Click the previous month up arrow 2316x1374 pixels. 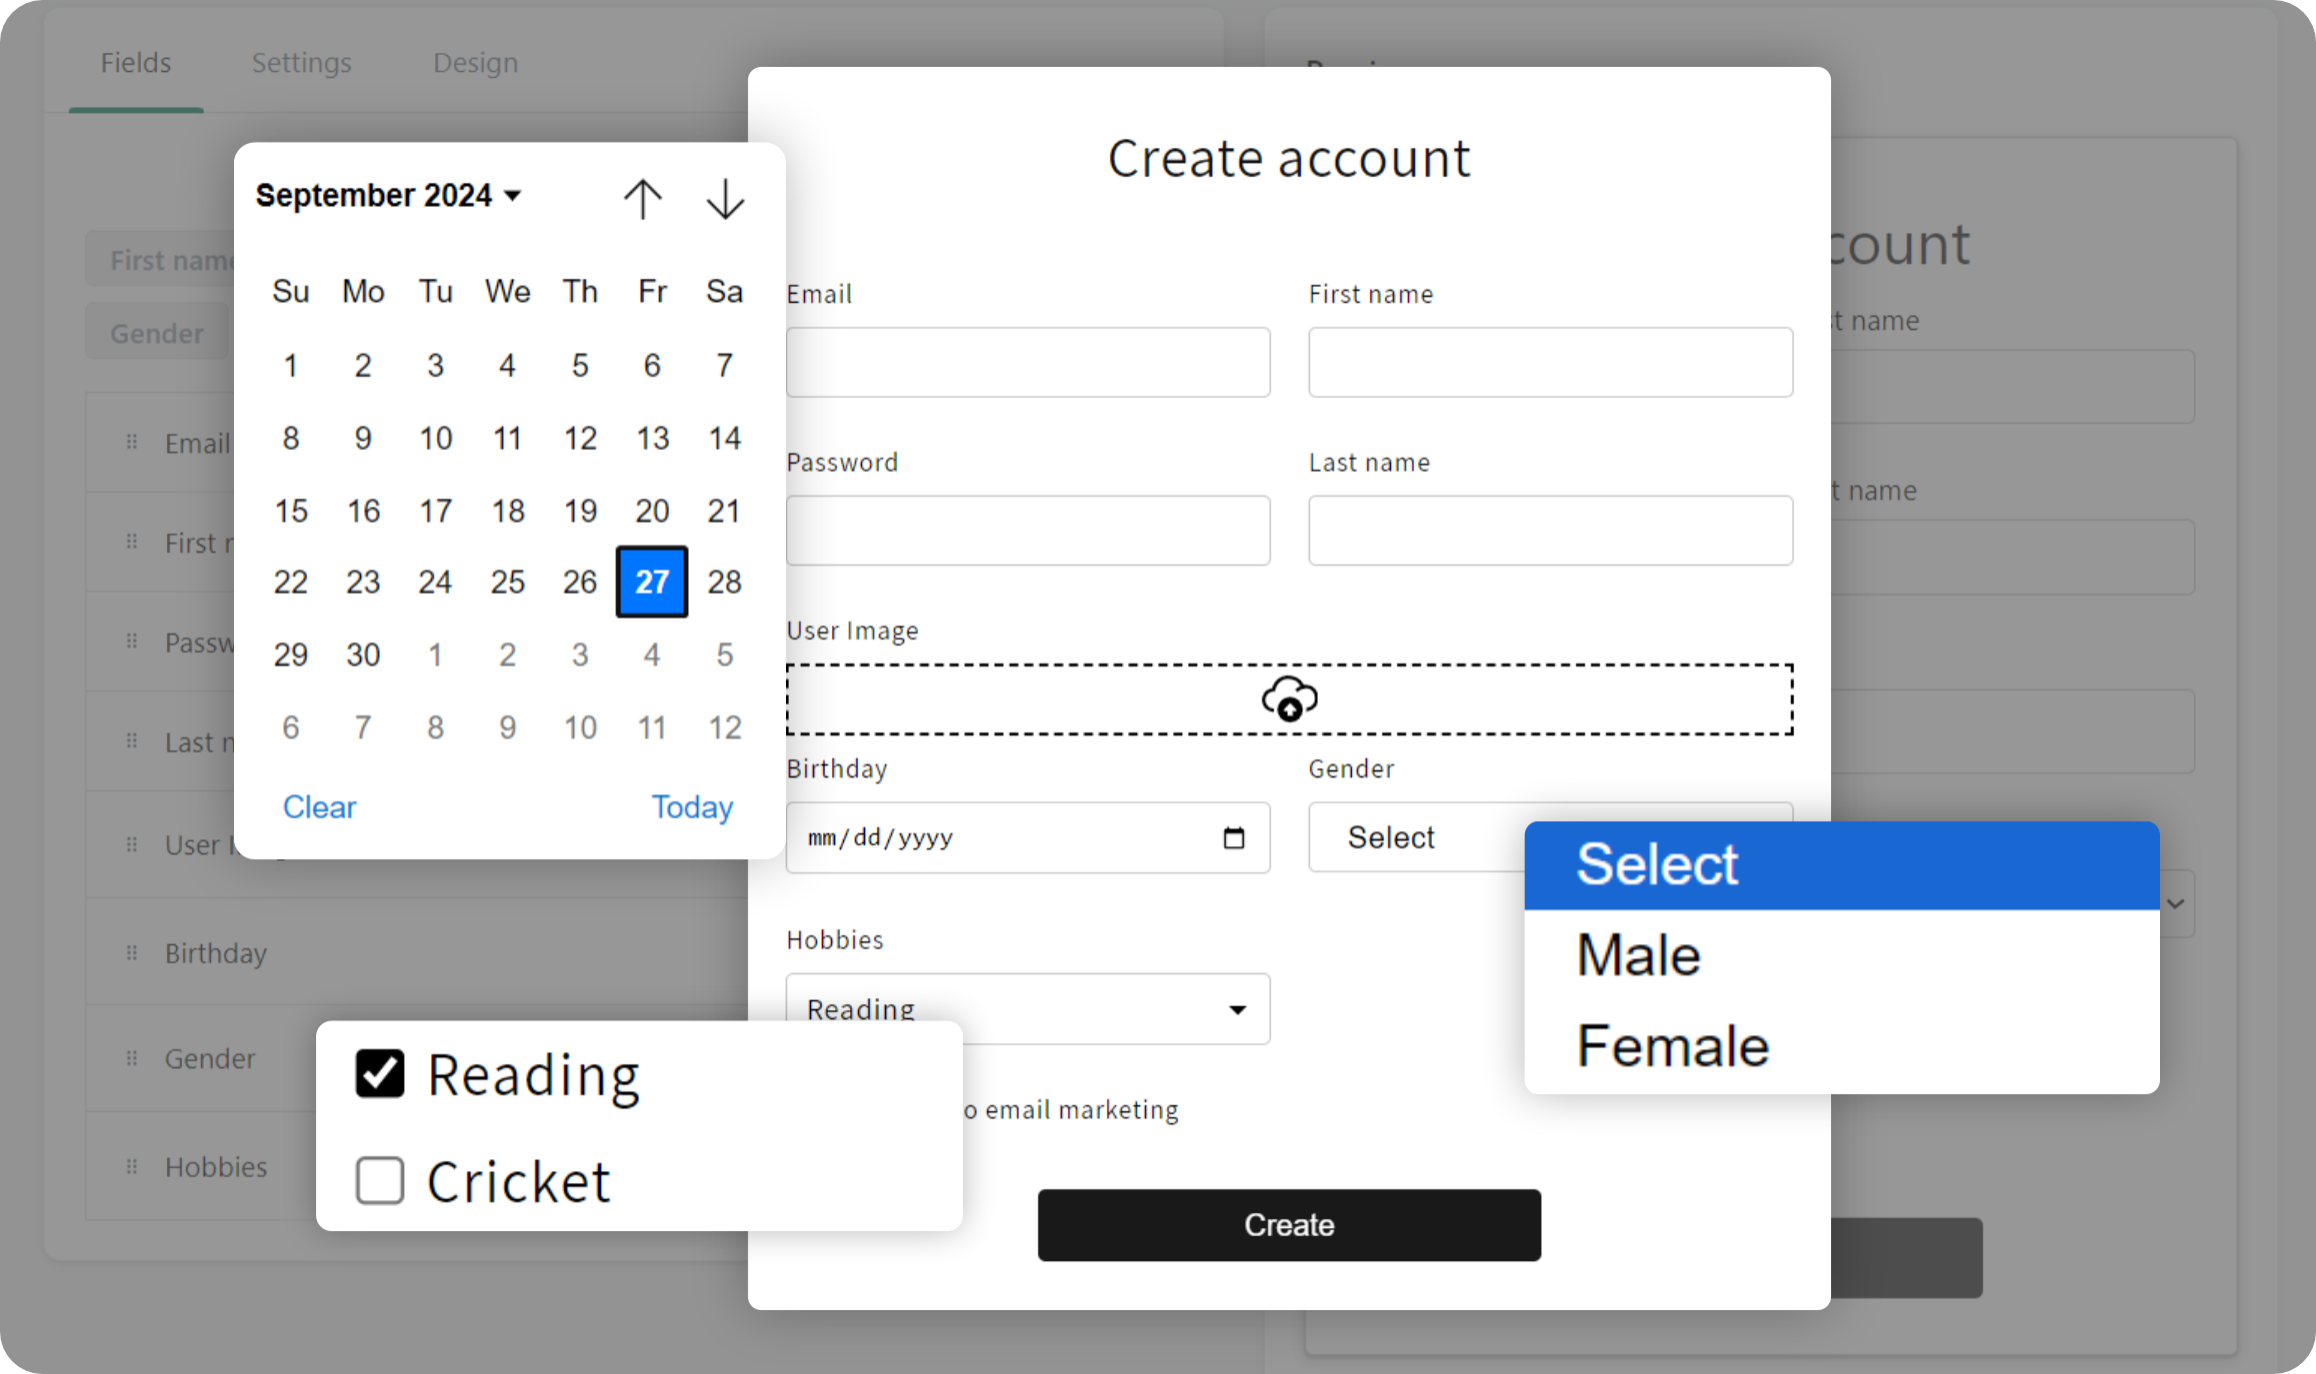click(x=642, y=198)
